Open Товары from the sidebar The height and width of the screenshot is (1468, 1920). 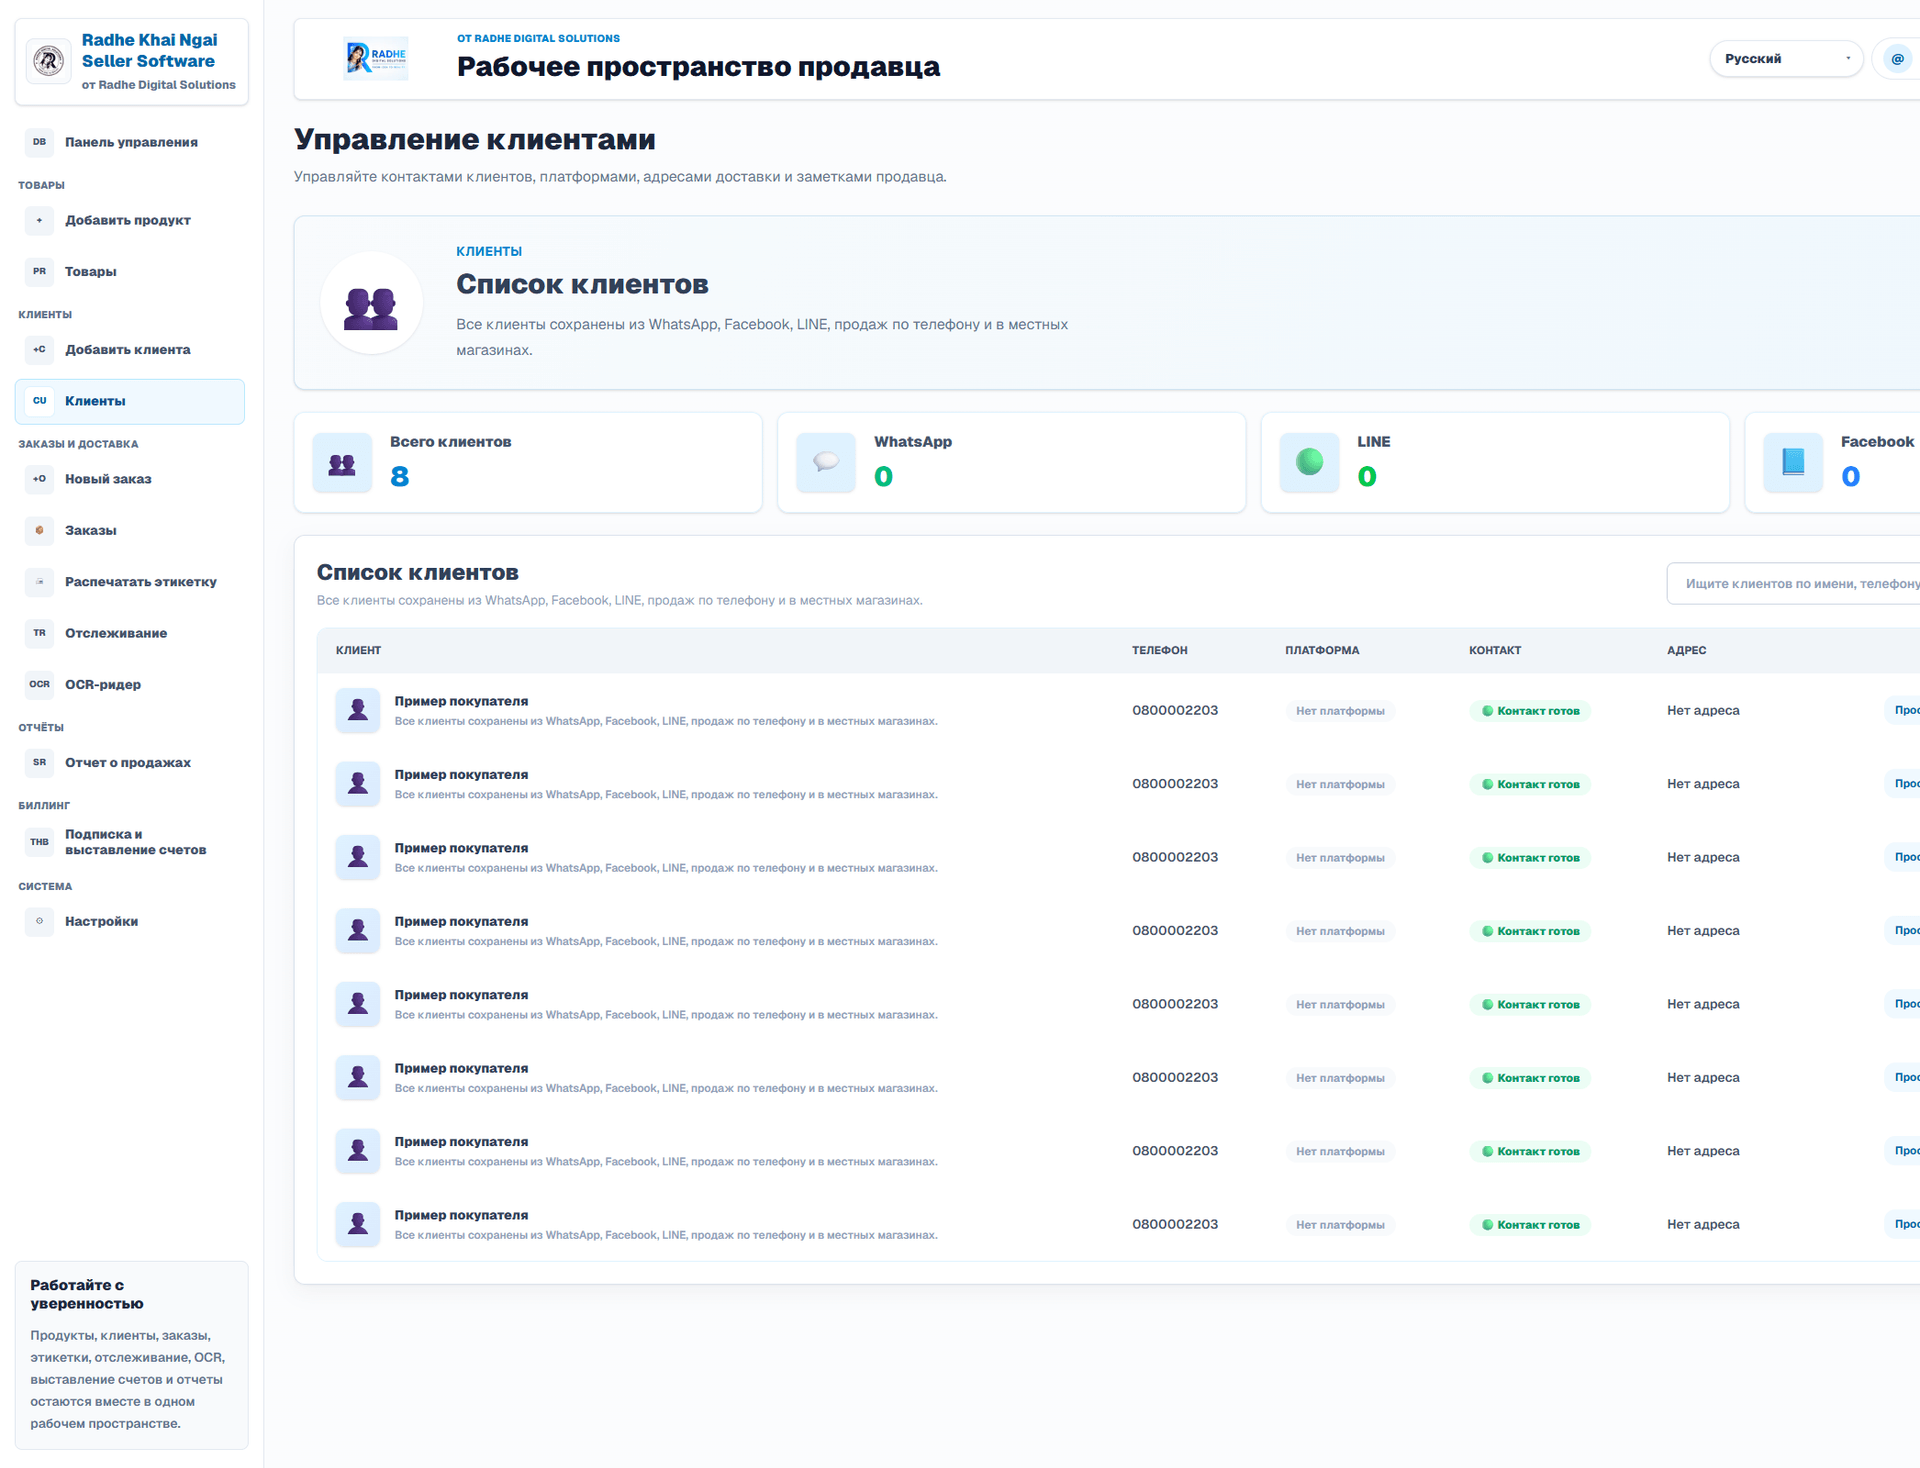[130, 271]
